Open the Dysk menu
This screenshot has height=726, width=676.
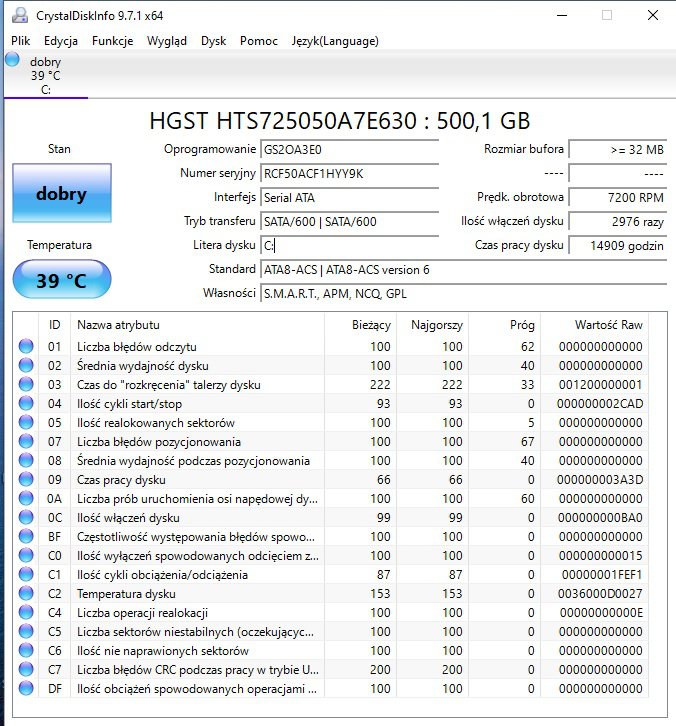tap(213, 41)
